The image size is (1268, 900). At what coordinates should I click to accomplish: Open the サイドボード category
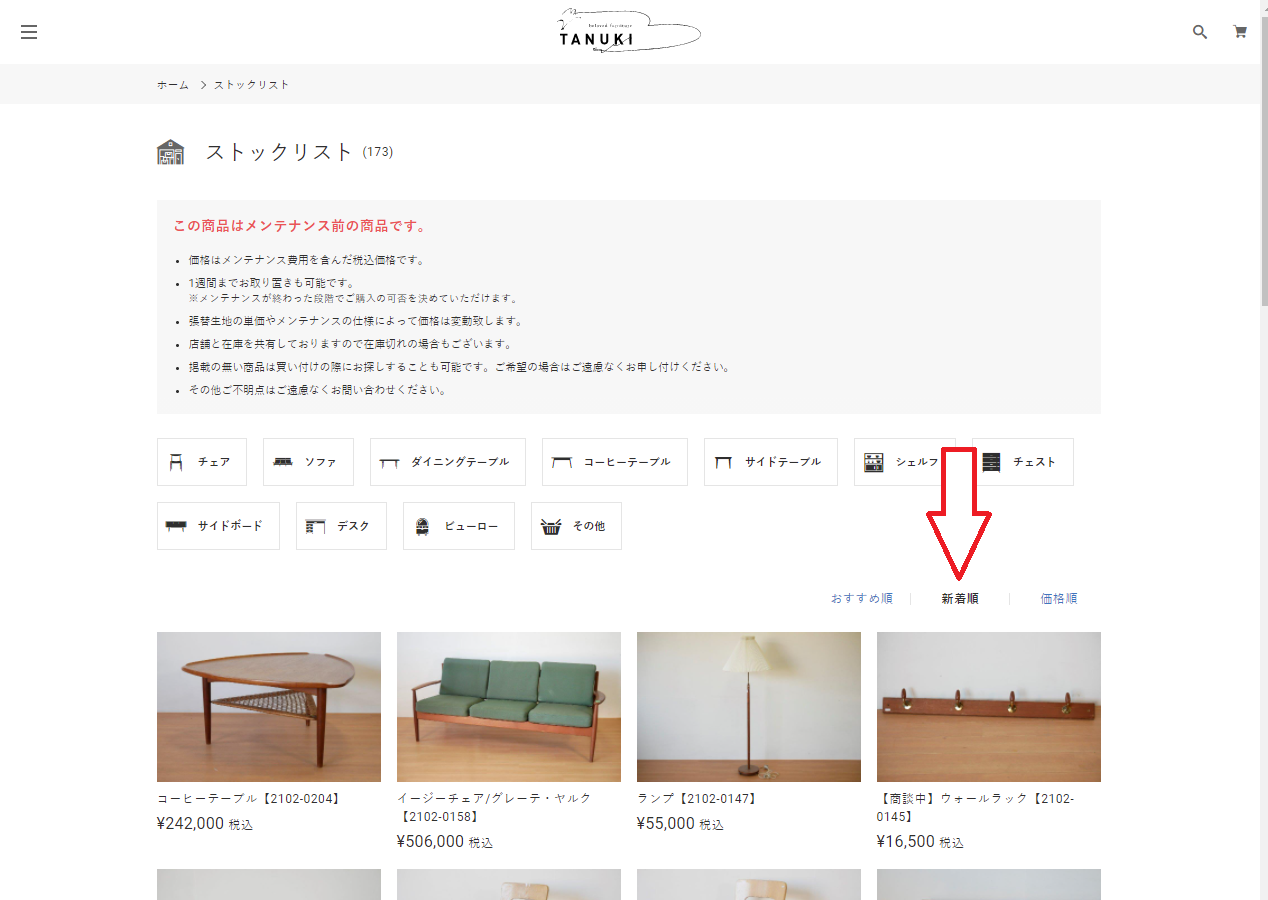(217, 526)
